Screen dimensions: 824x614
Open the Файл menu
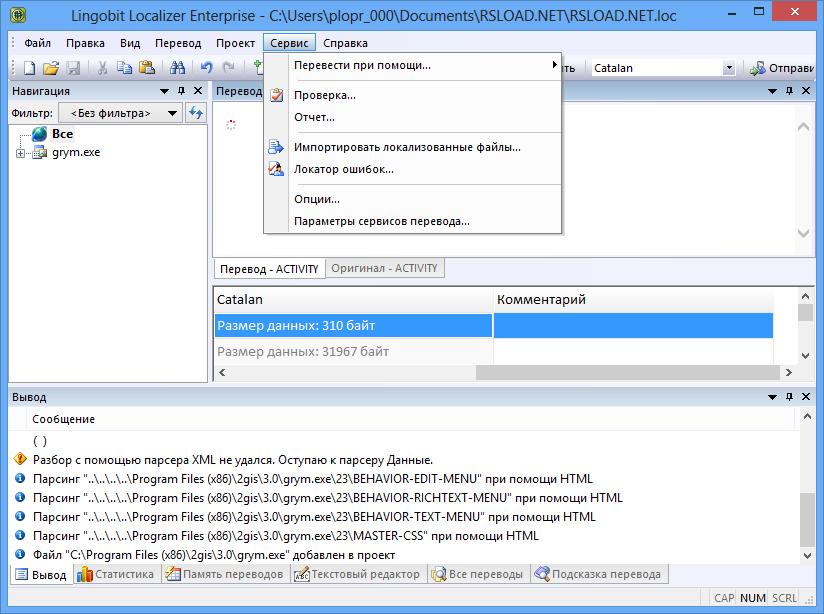pos(37,43)
